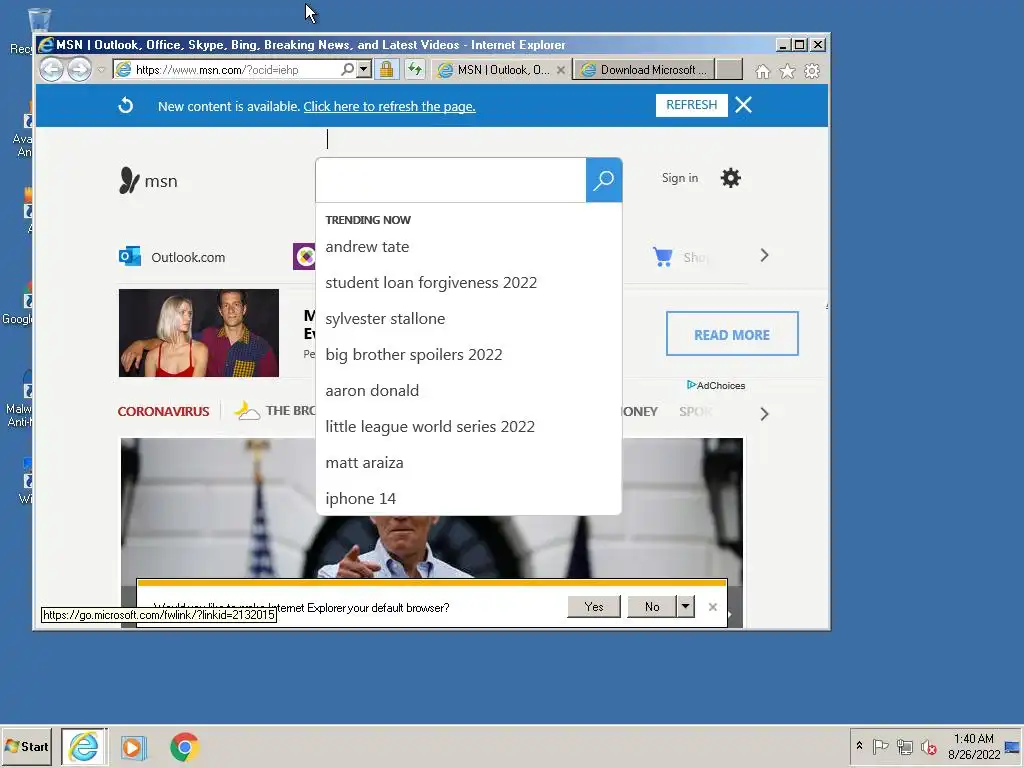Click the shopping cart icon

click(662, 257)
